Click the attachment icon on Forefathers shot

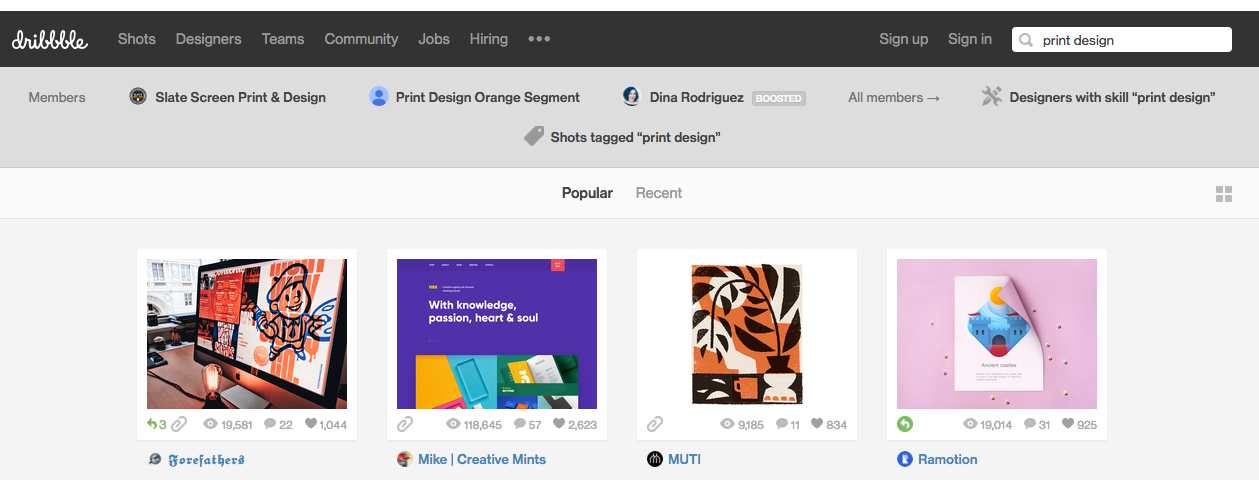pyautogui.click(x=179, y=424)
